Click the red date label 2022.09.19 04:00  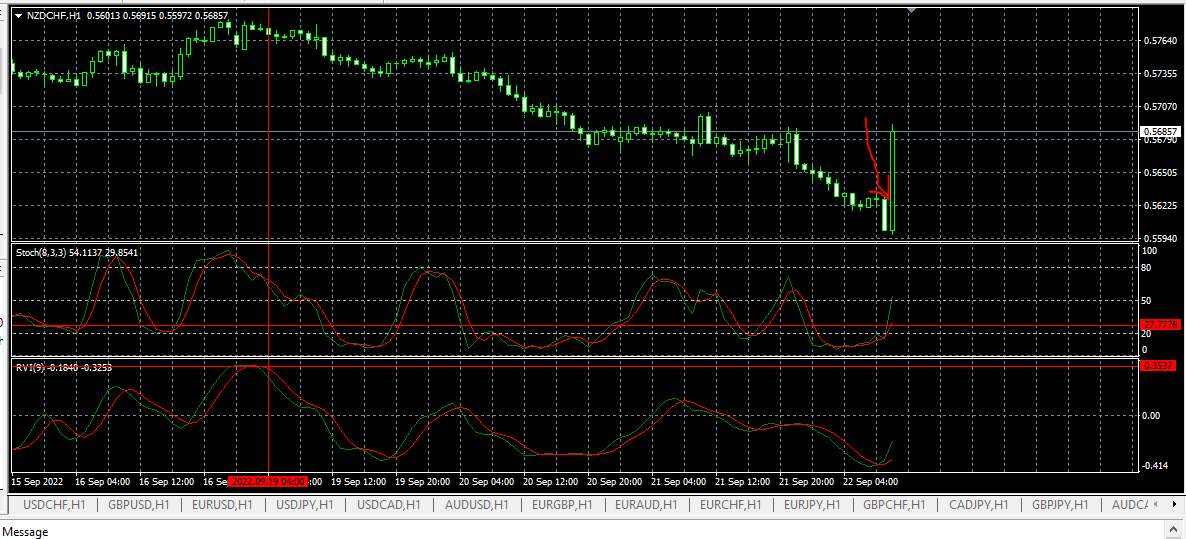click(268, 481)
